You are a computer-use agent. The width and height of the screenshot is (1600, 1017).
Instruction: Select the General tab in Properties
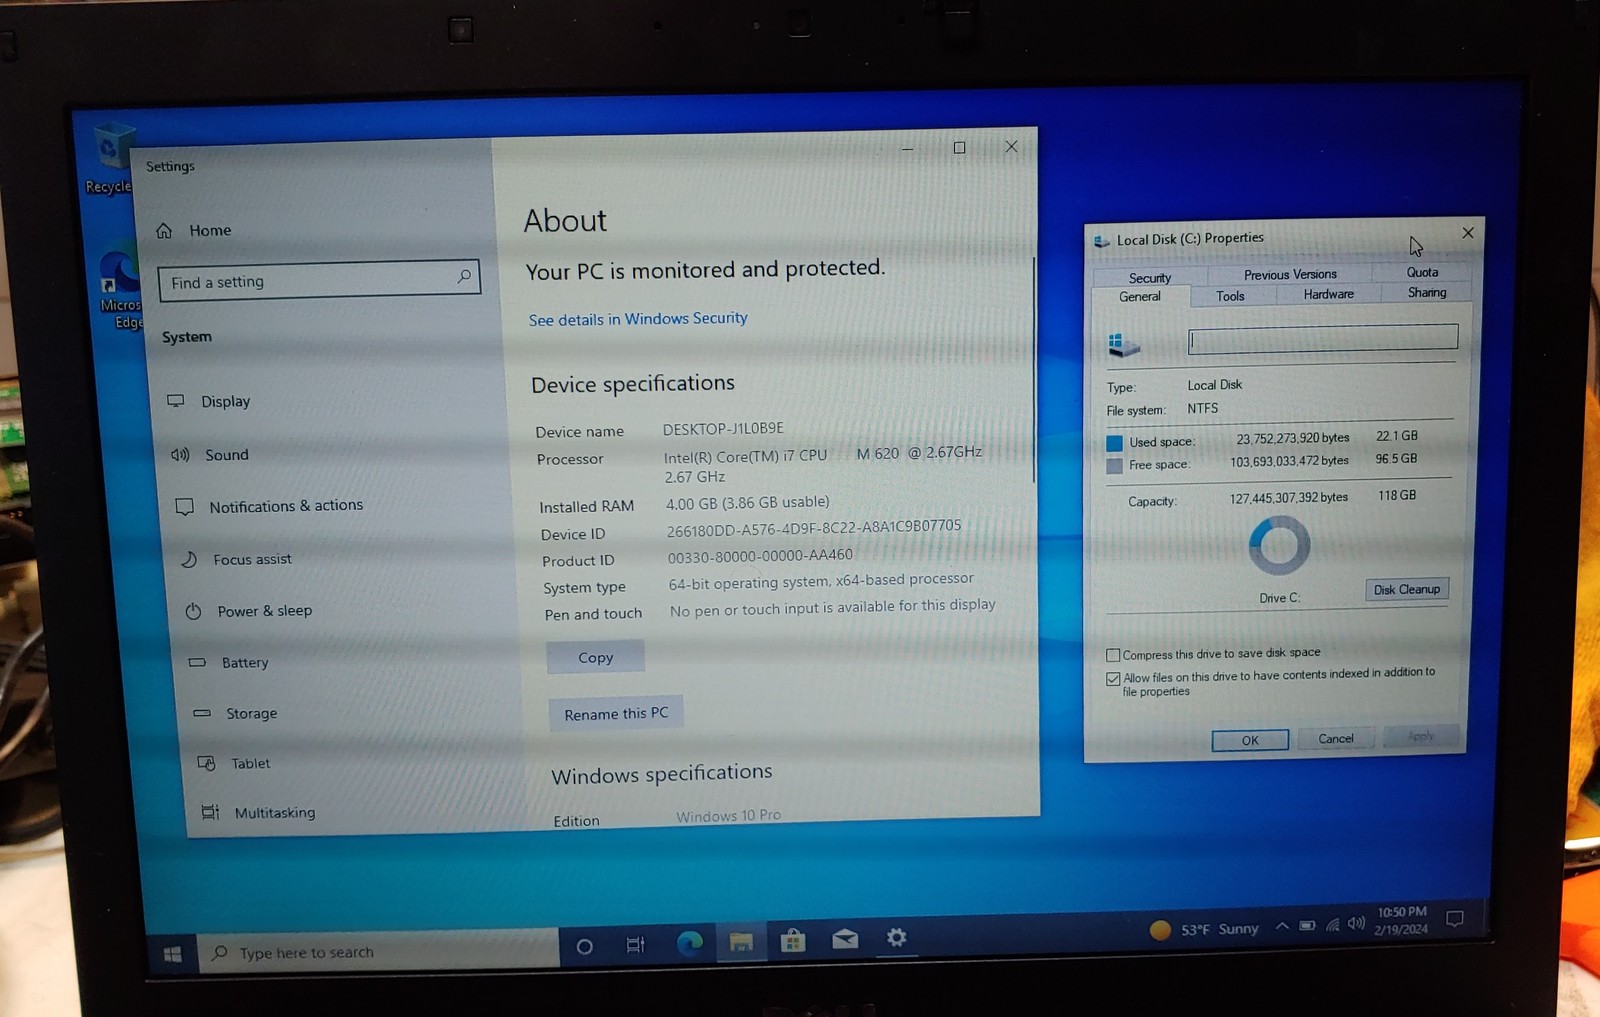coord(1140,297)
